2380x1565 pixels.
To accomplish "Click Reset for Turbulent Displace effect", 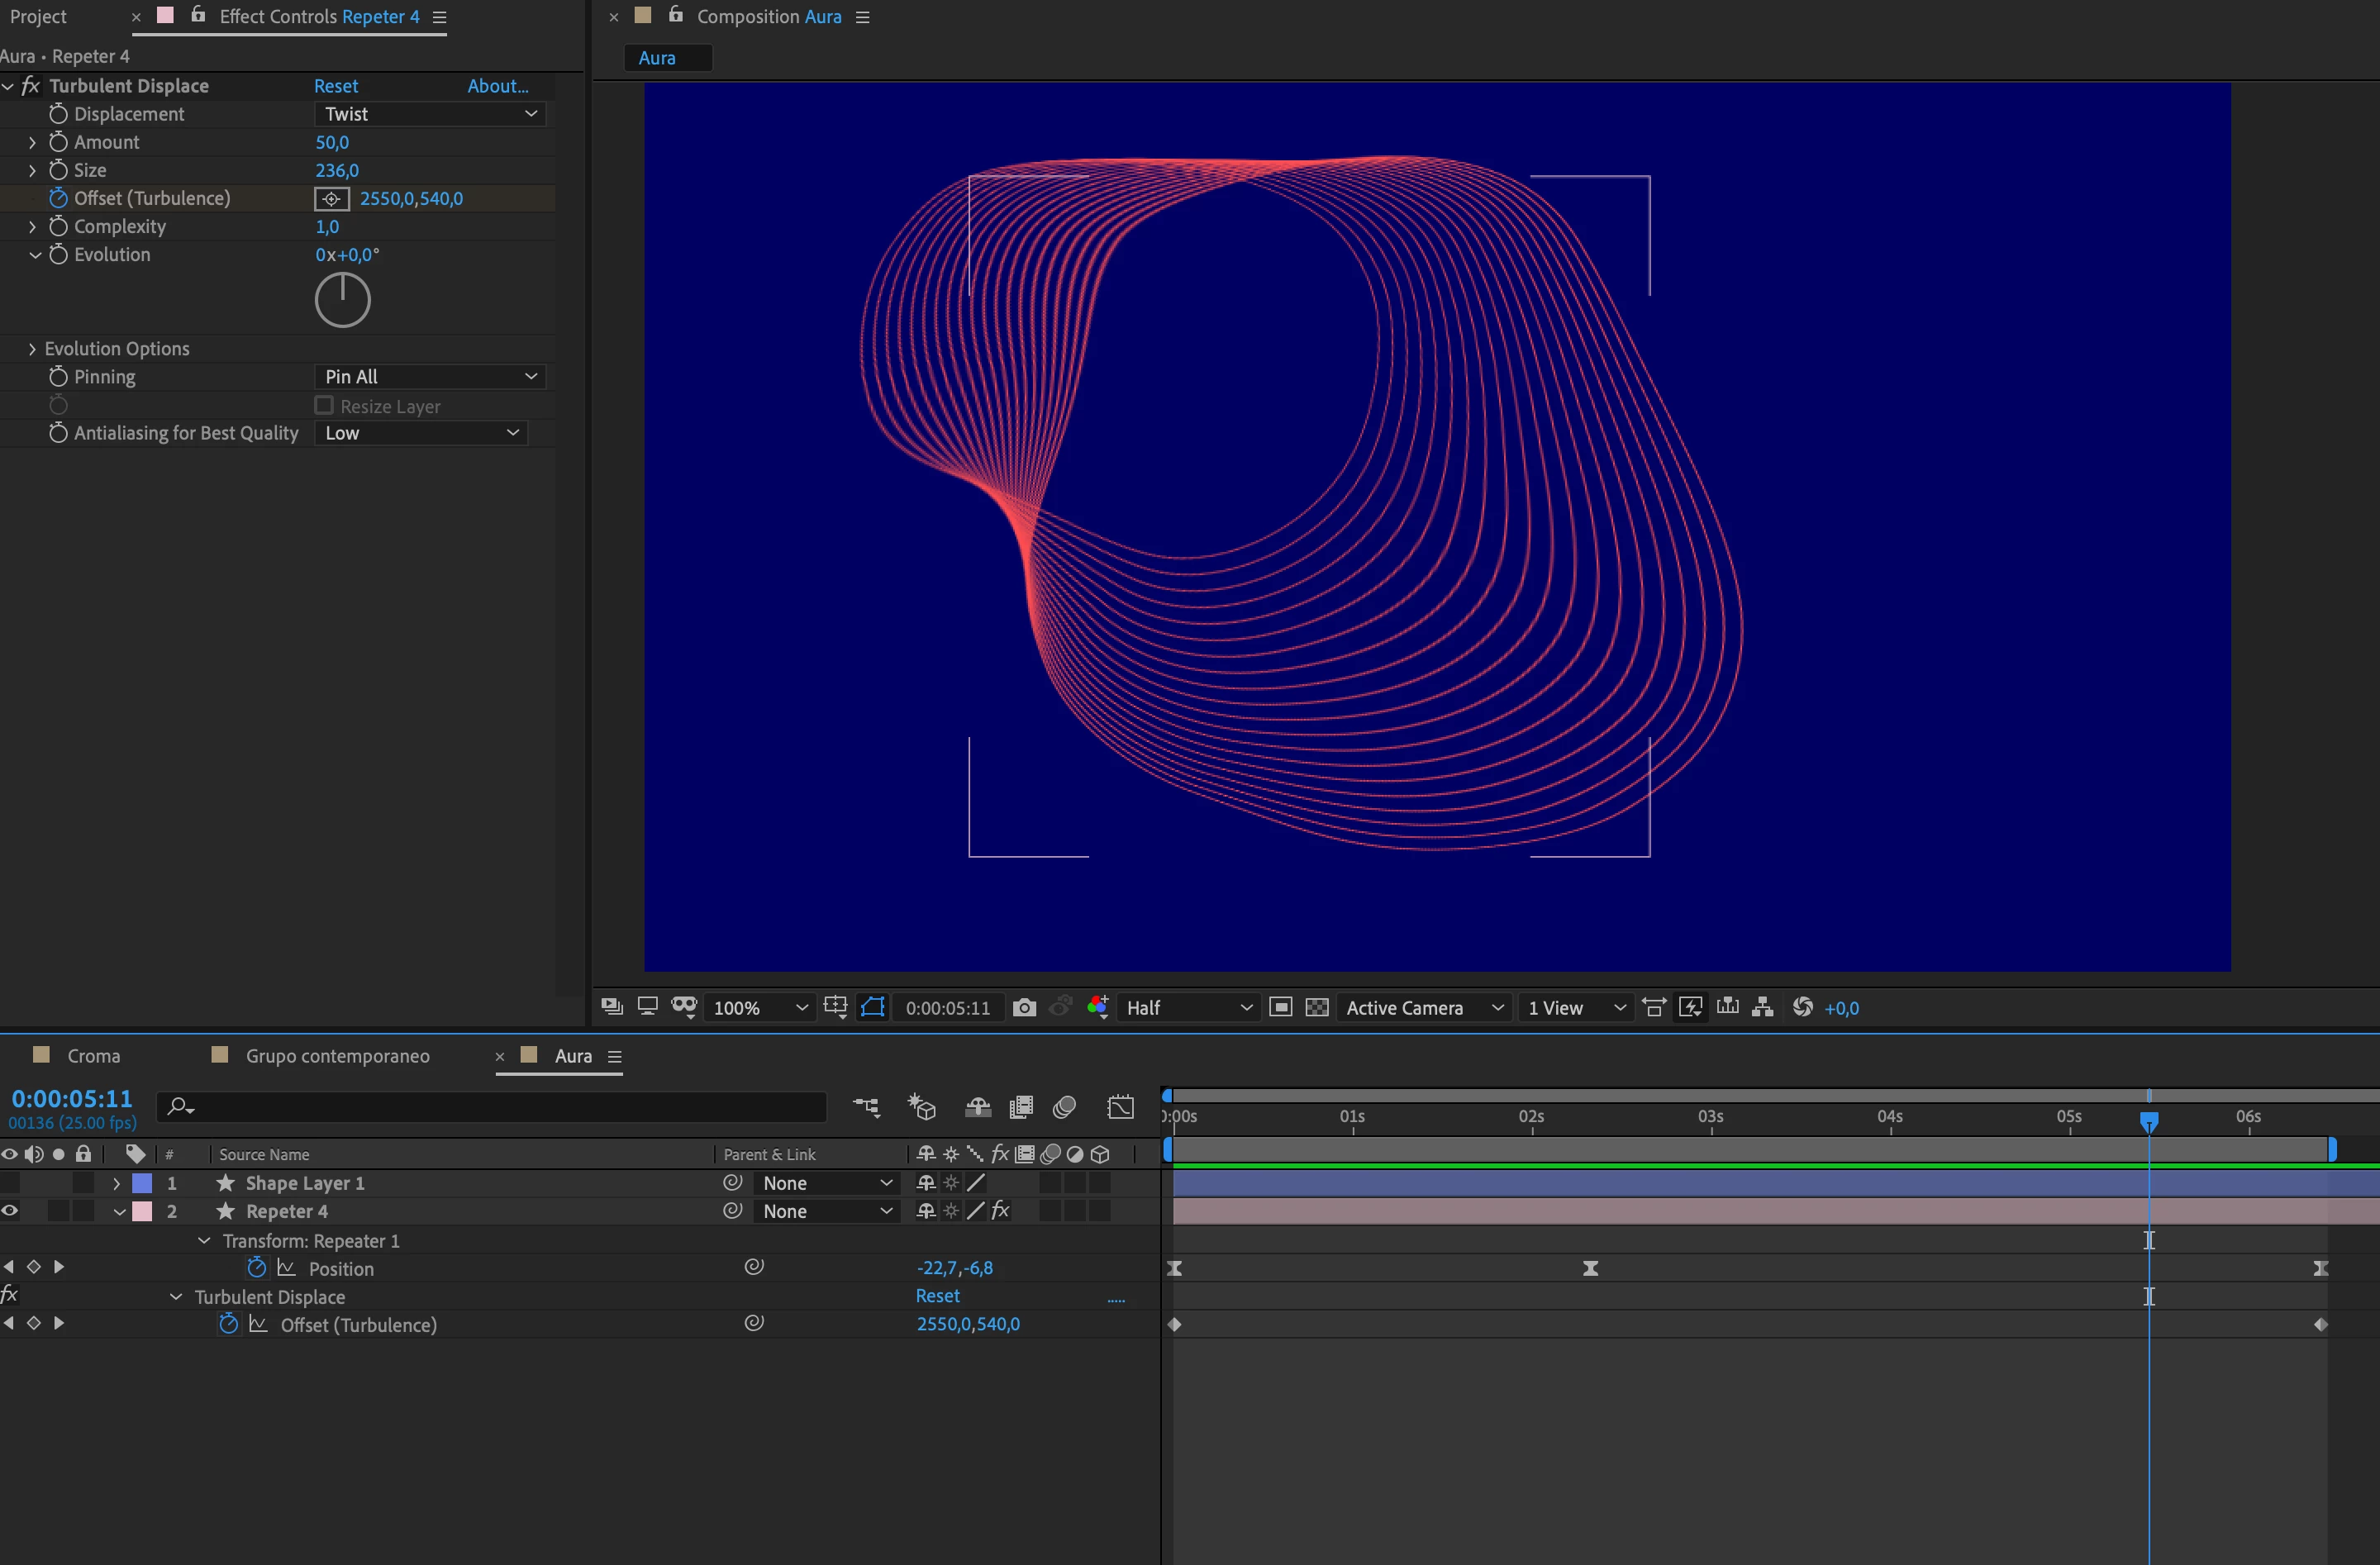I will [x=336, y=86].
